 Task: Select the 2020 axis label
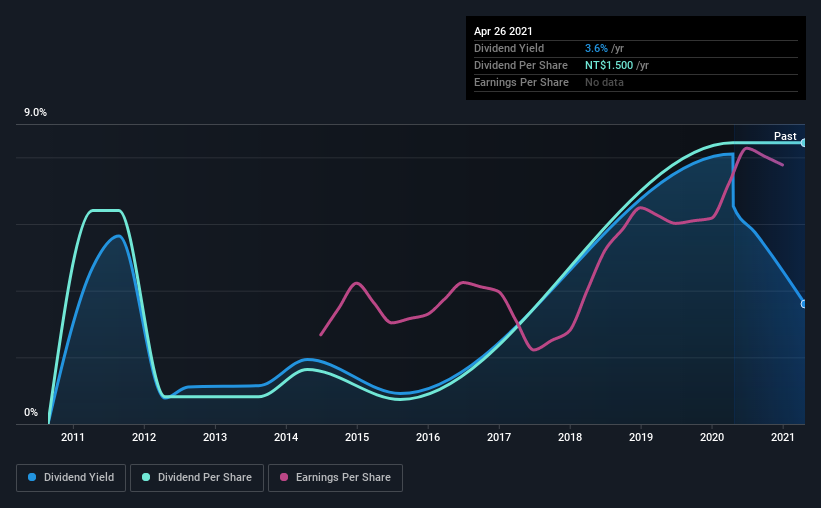point(712,437)
